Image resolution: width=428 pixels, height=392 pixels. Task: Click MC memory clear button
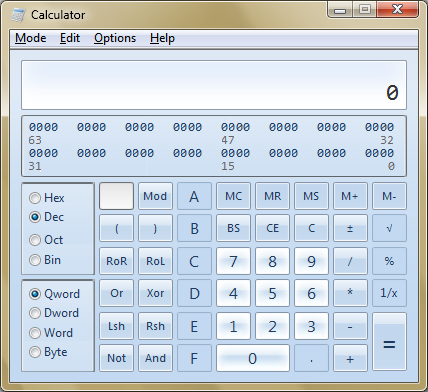233,196
